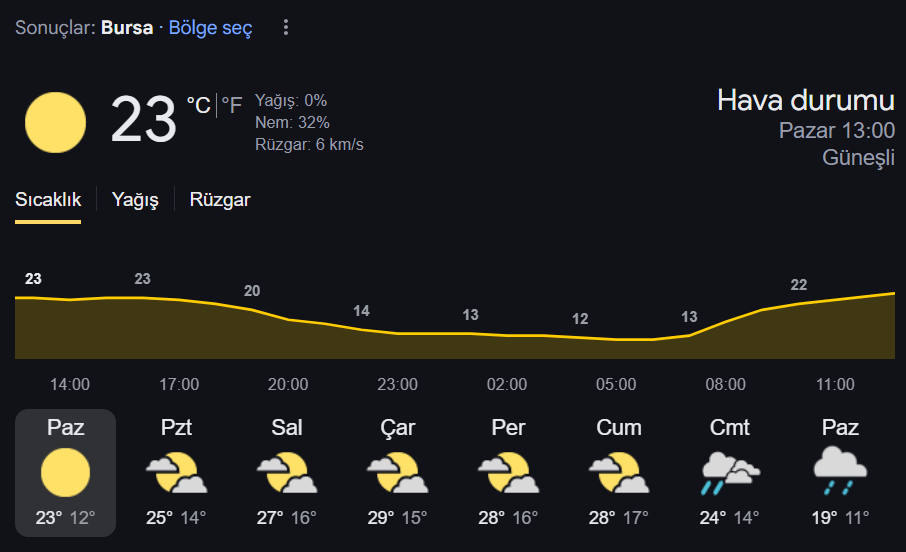Open the three-dot options menu
Screen dimensions: 906x552
tap(285, 27)
